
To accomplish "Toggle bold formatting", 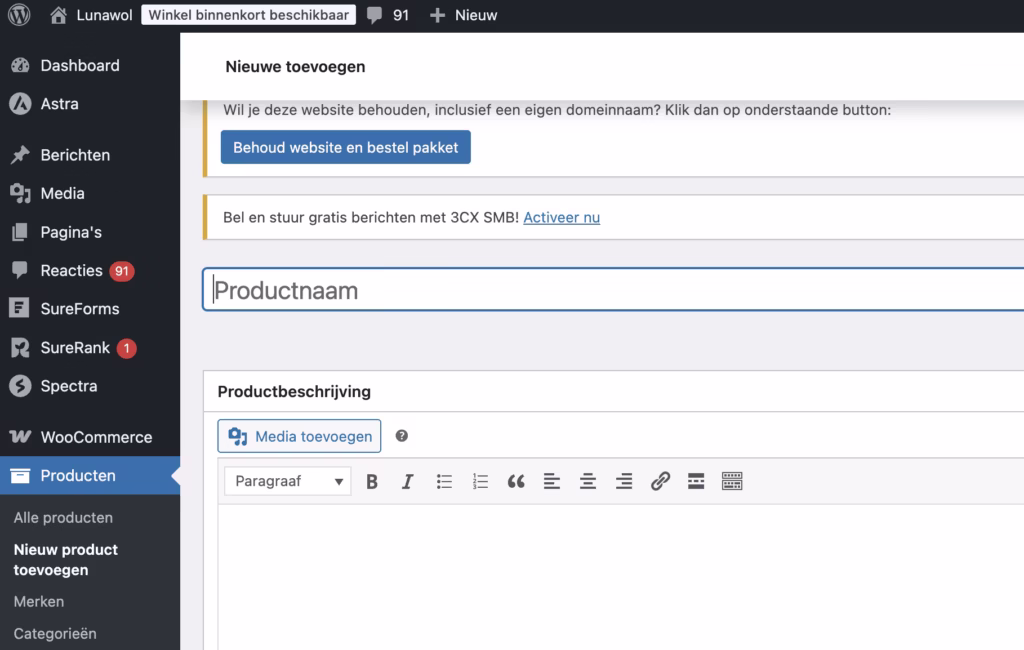I will point(372,481).
